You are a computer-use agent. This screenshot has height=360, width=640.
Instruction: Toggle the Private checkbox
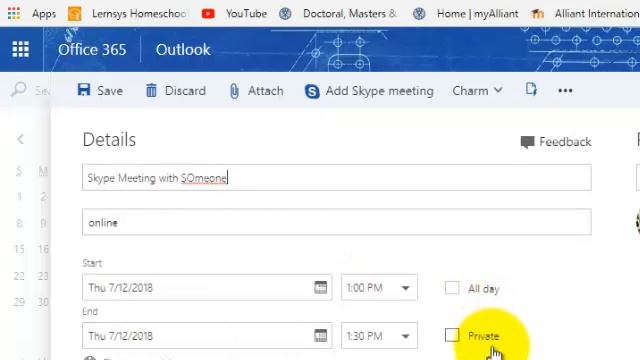(x=452, y=336)
